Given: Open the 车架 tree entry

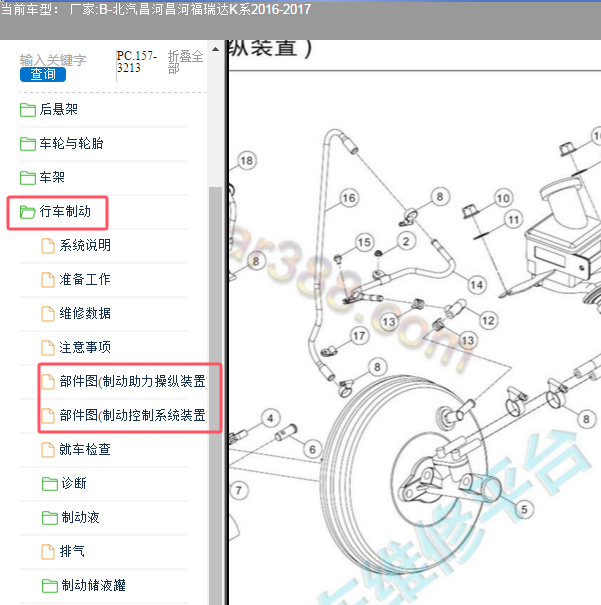Looking at the screenshot, I should coord(52,177).
